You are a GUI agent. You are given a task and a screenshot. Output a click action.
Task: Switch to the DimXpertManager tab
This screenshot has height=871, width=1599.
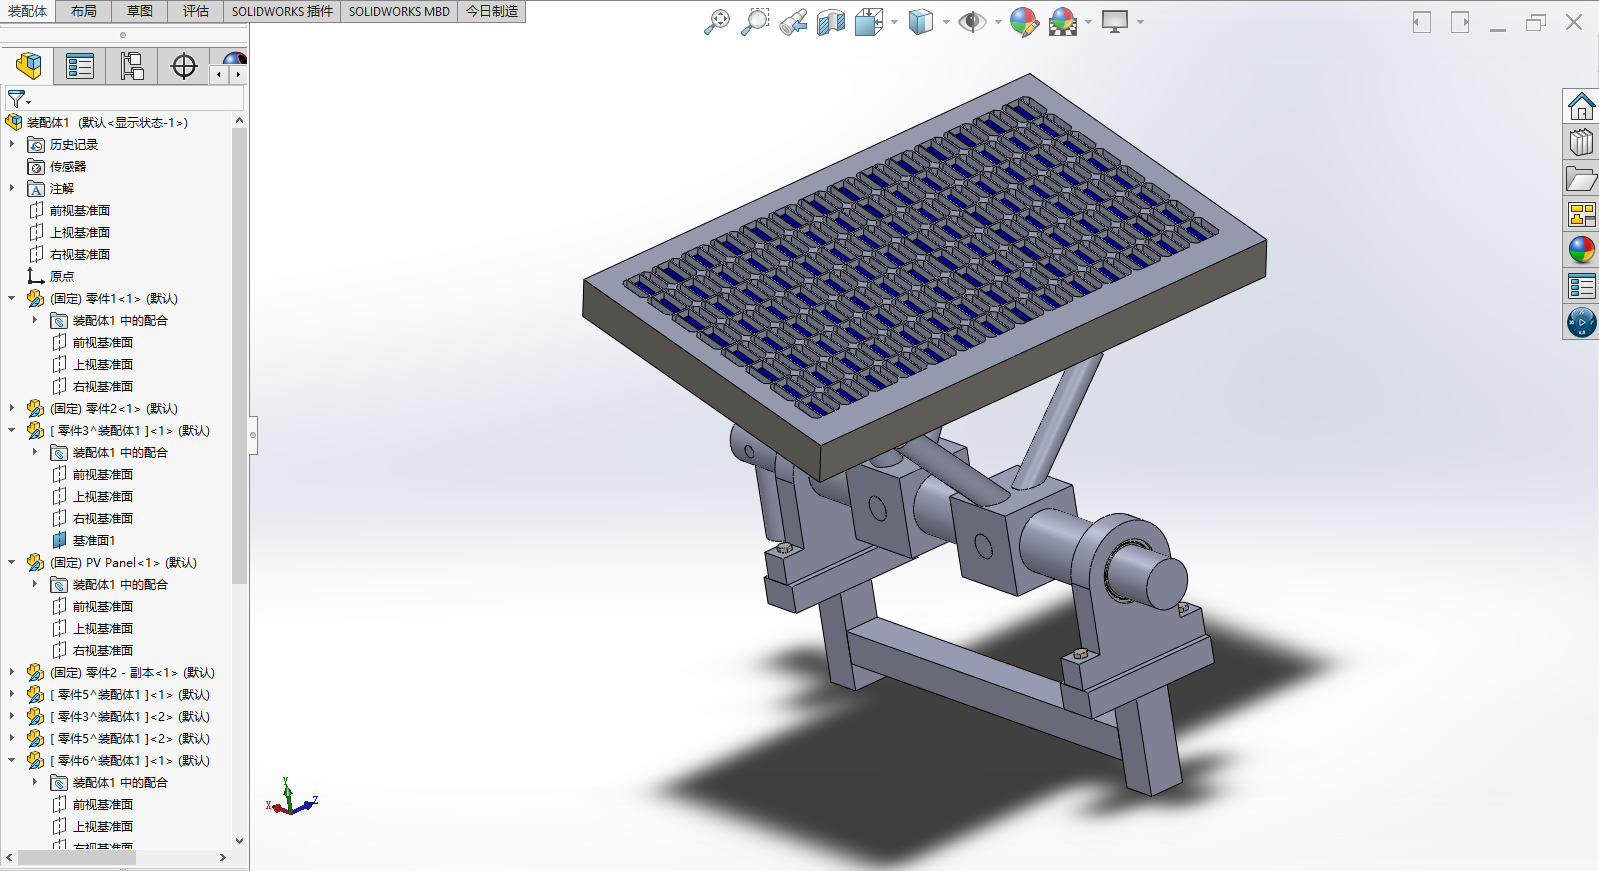point(184,67)
